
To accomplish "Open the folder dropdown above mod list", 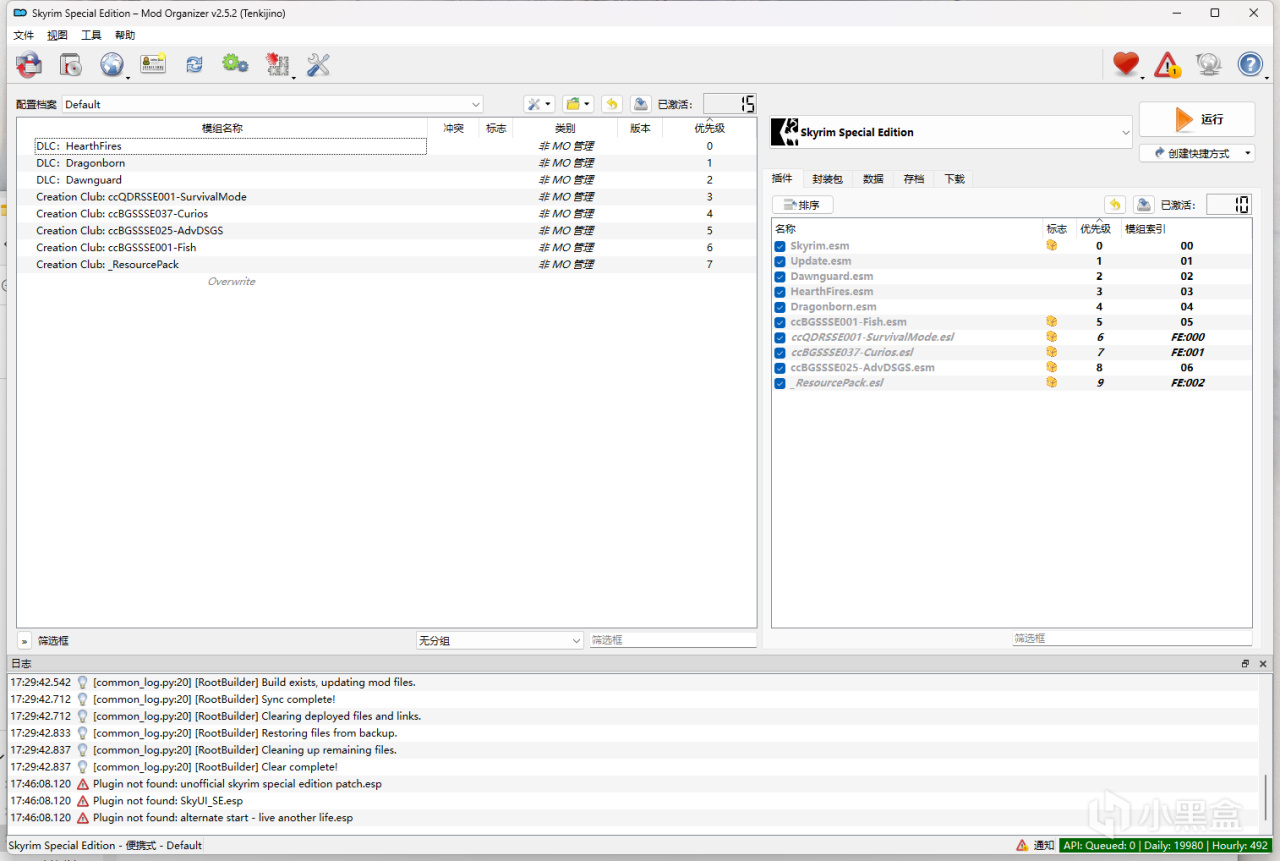I will tap(577, 104).
